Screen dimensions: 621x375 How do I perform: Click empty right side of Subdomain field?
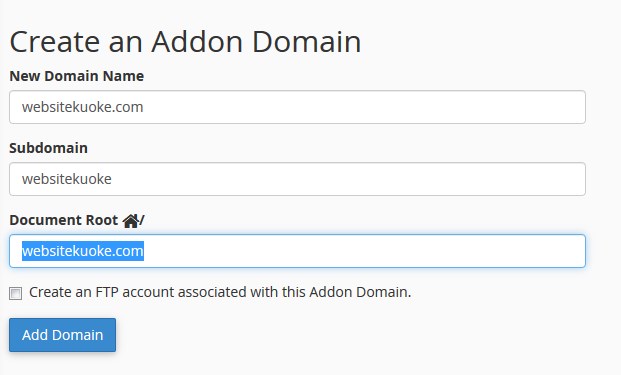point(349,179)
